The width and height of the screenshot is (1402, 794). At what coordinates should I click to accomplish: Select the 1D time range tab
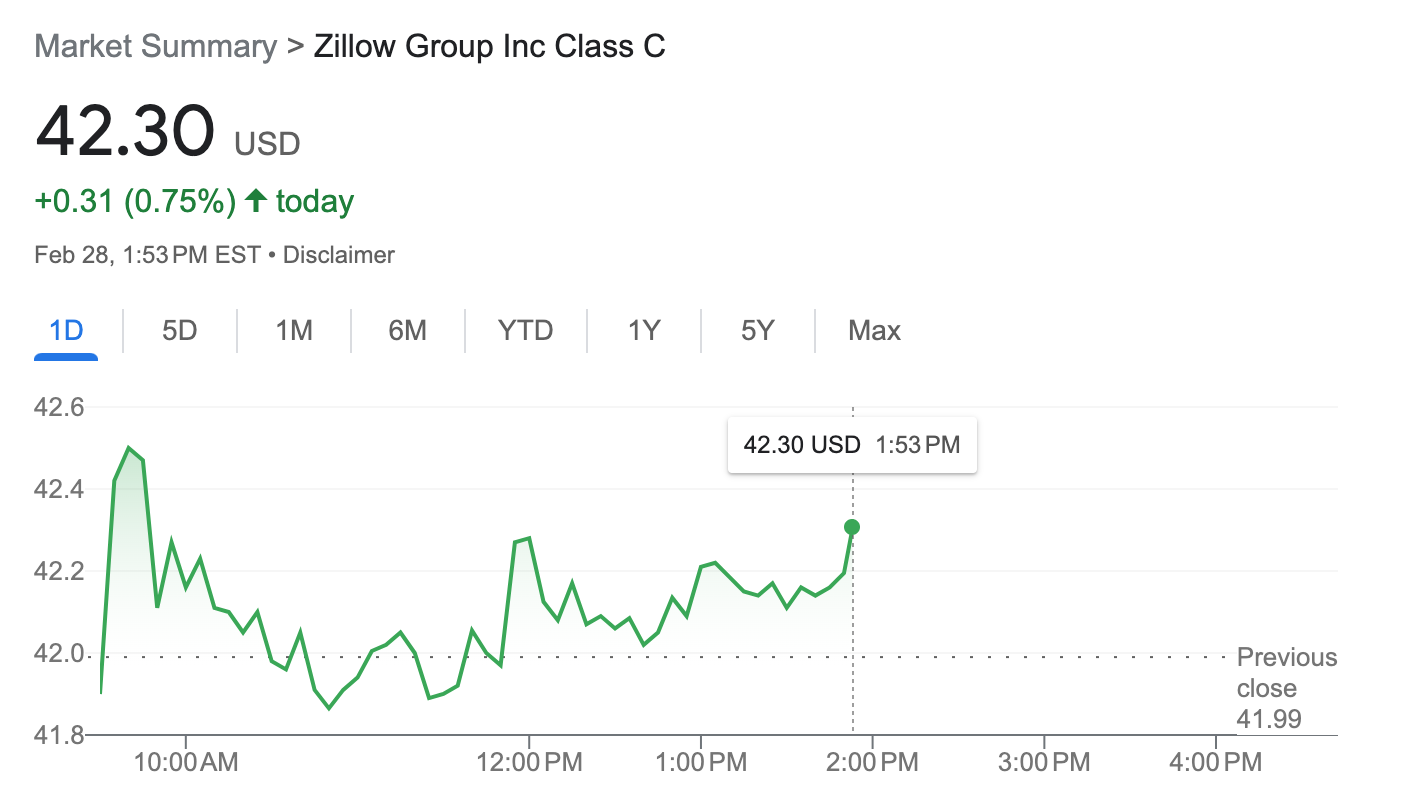66,330
